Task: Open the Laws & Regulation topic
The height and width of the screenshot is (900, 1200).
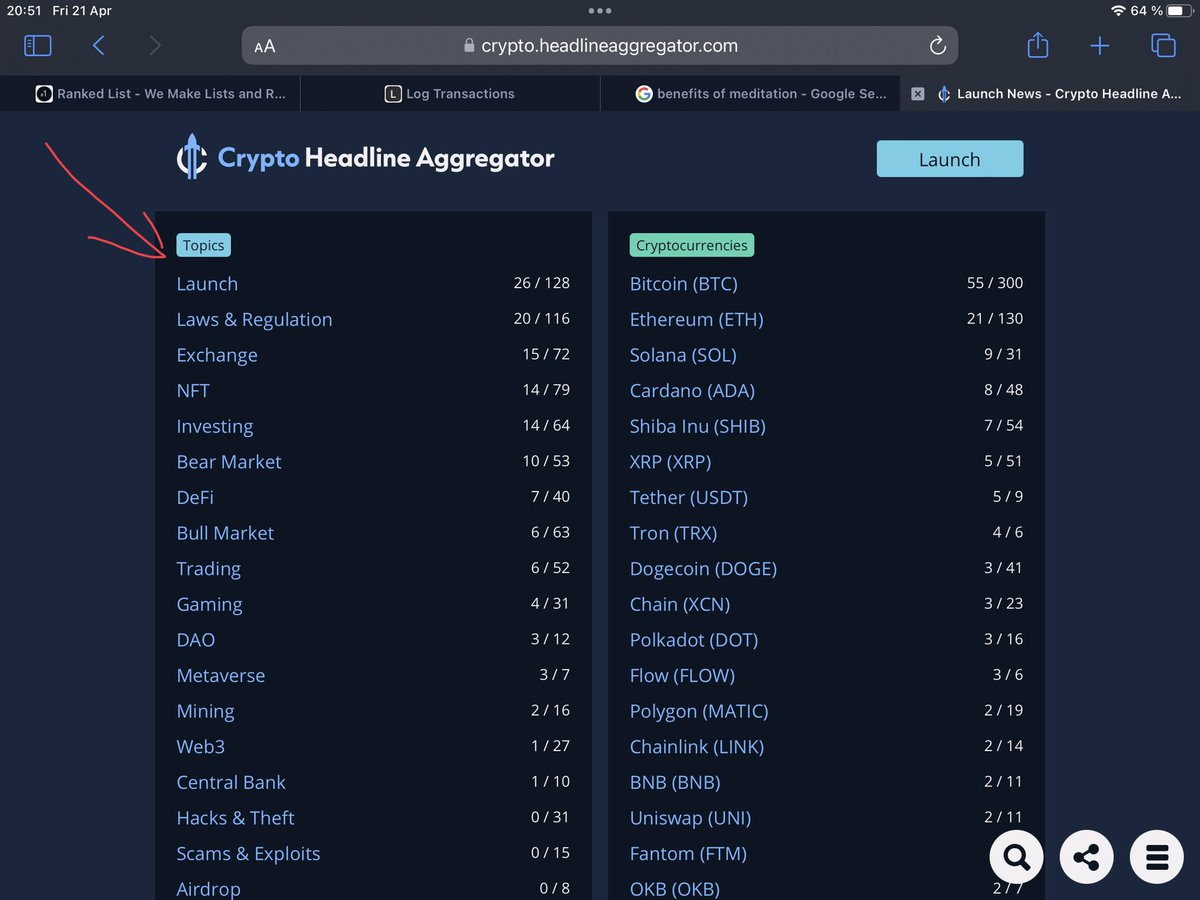Action: 254,320
